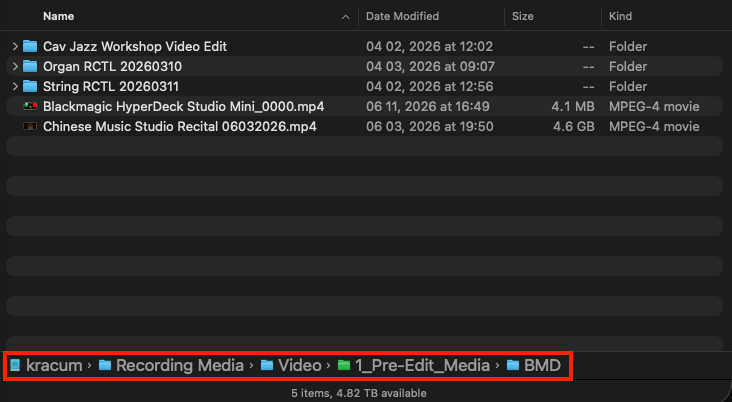This screenshot has width=732, height=402.
Task: Click the date 04 02, 2026 at 12:56
Action: [429, 86]
